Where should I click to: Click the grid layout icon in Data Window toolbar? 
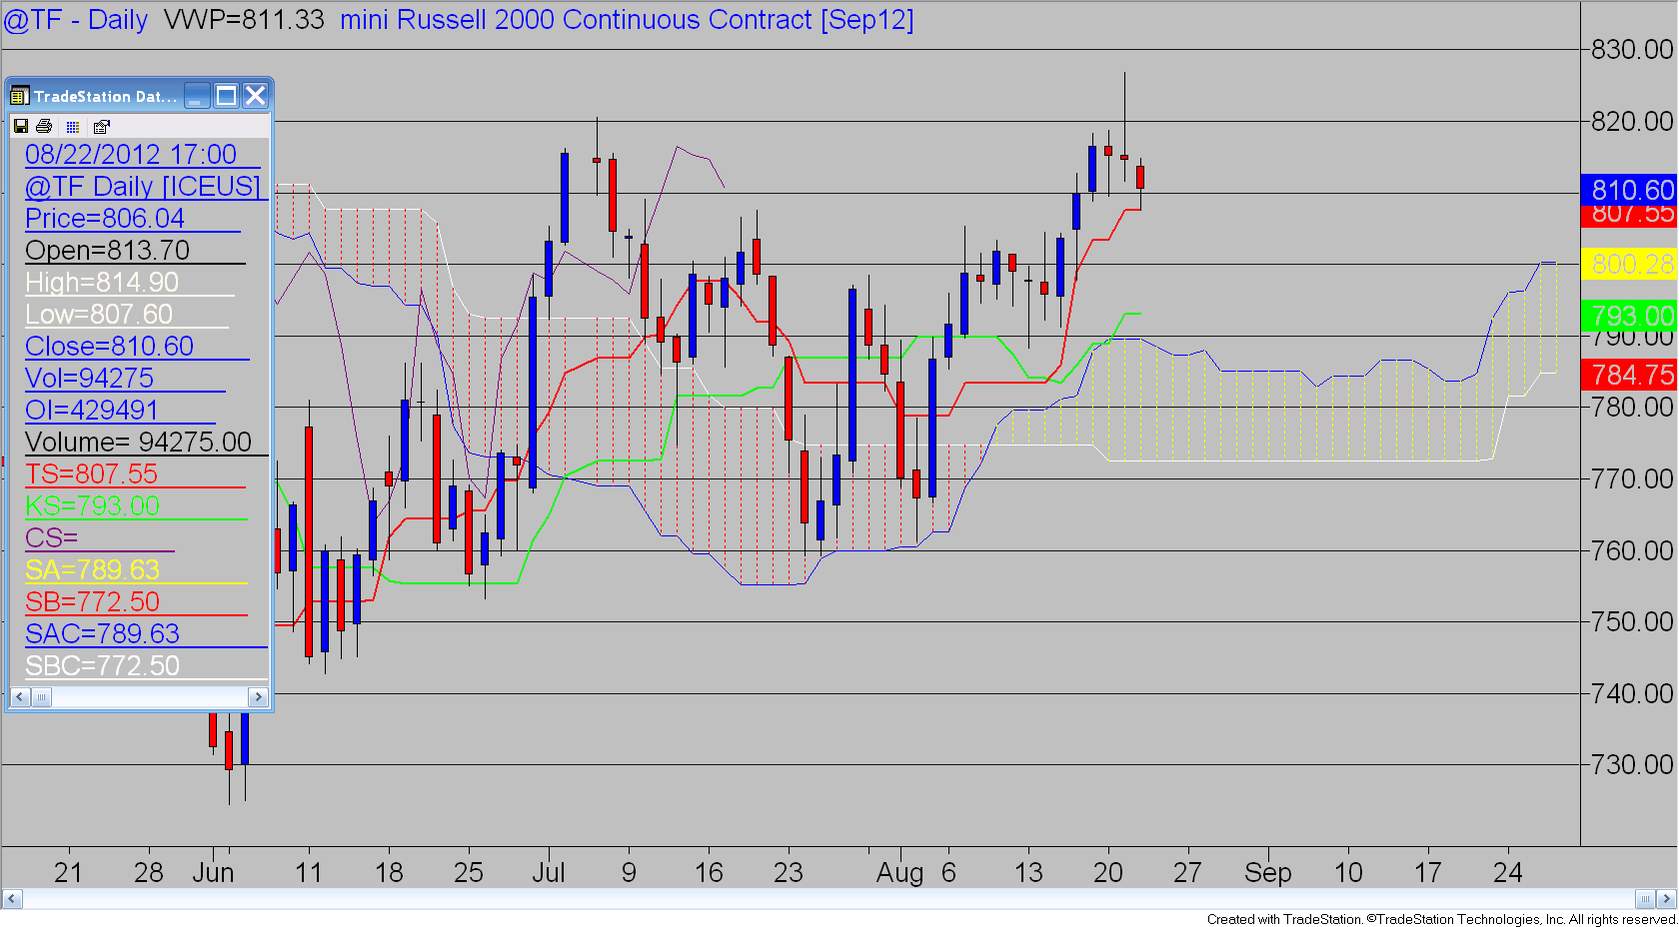72,127
